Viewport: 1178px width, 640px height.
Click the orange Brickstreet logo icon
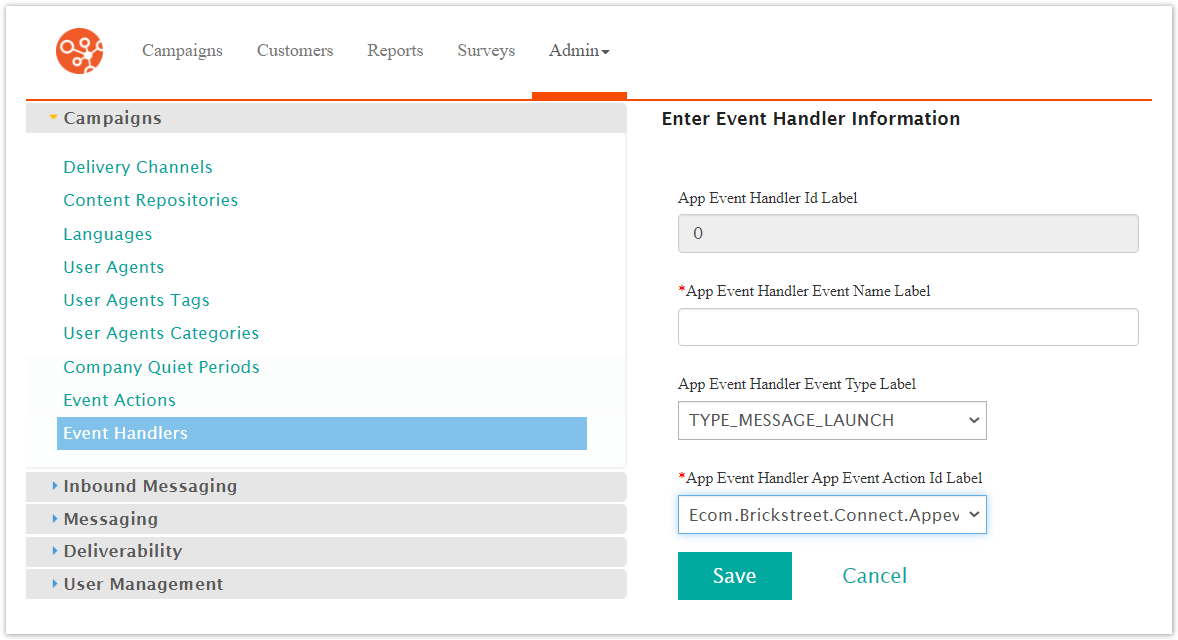point(80,51)
